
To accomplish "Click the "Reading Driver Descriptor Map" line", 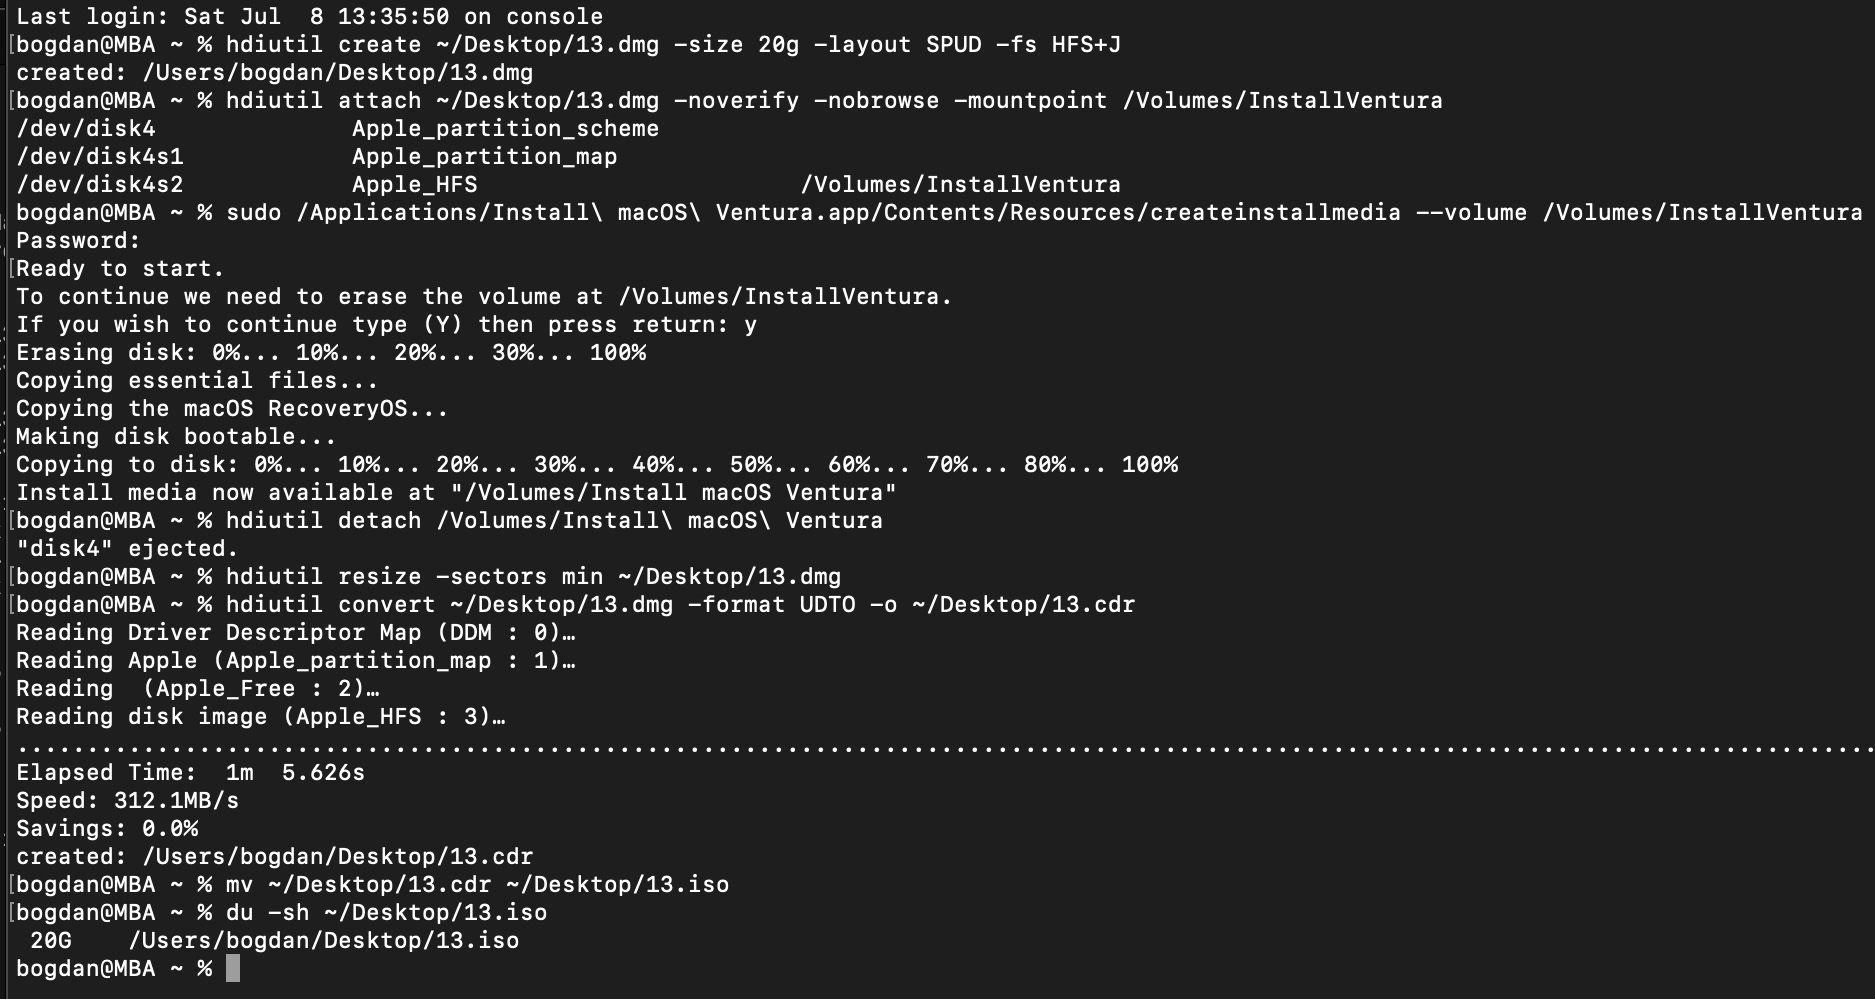I will click(295, 633).
